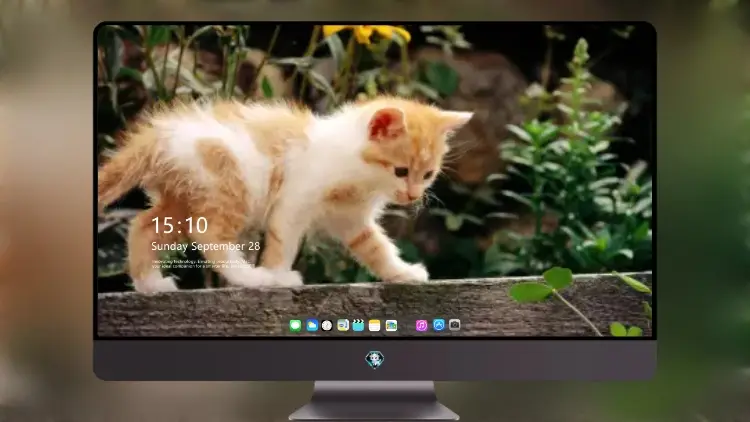Click the 15:10 clock widget
750x422 pixels.
point(179,225)
